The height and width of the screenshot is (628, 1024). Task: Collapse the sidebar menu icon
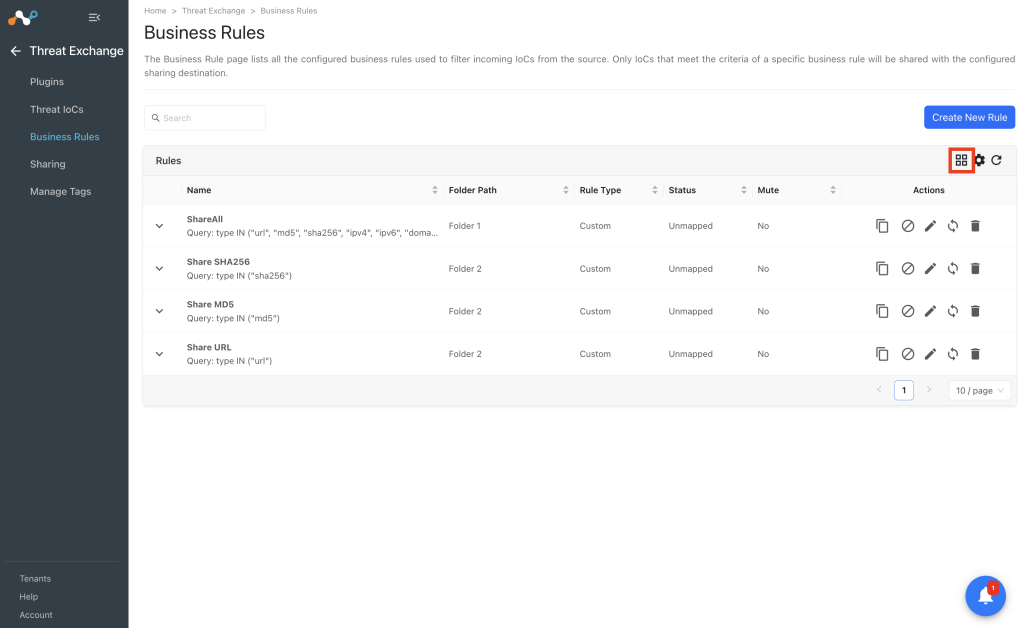[x=94, y=18]
